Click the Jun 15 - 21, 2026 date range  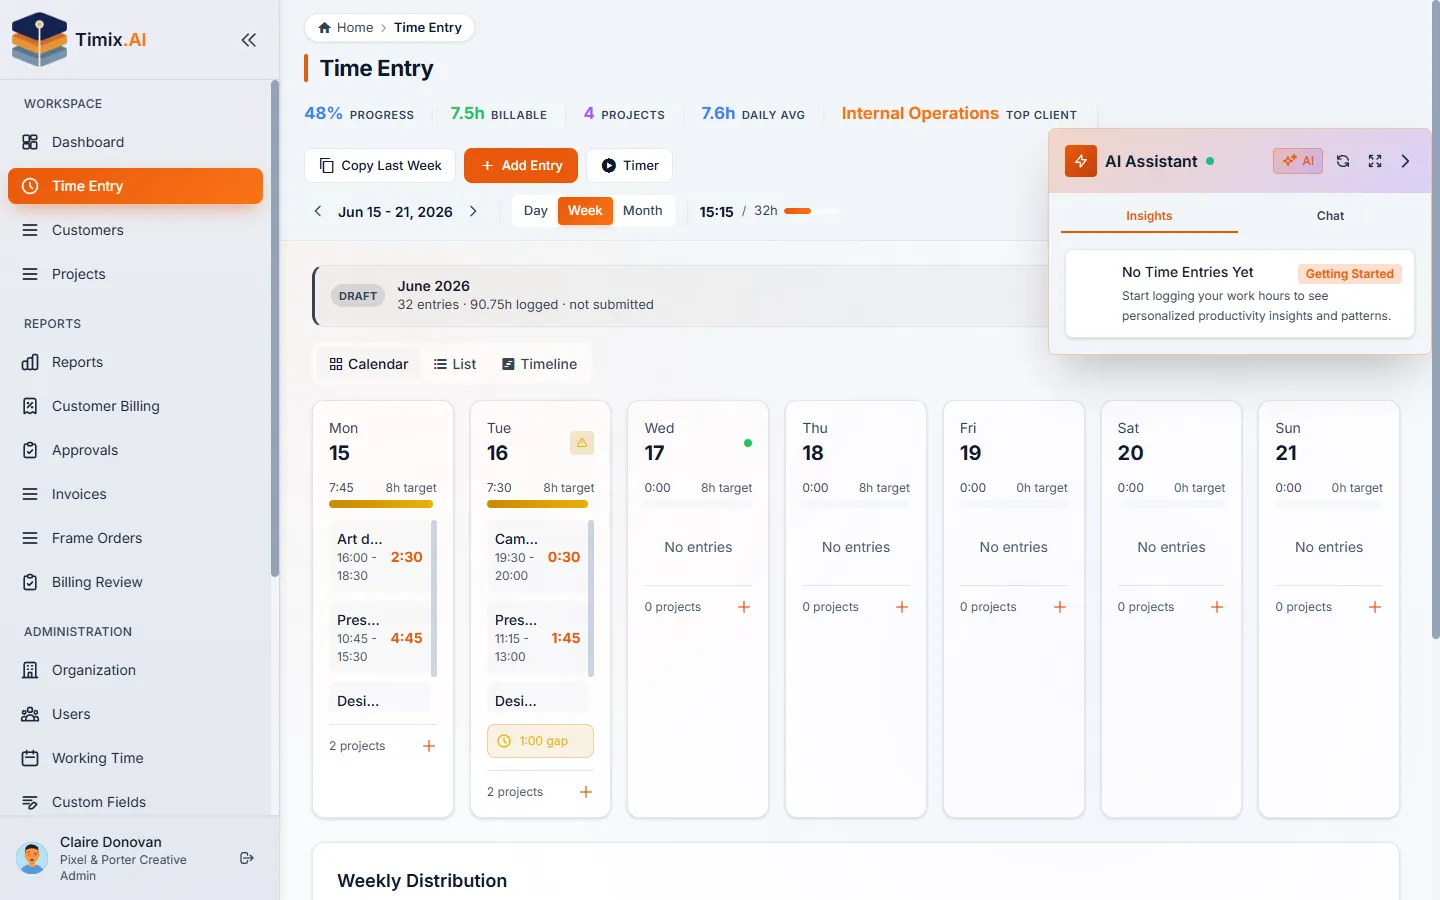pos(395,212)
